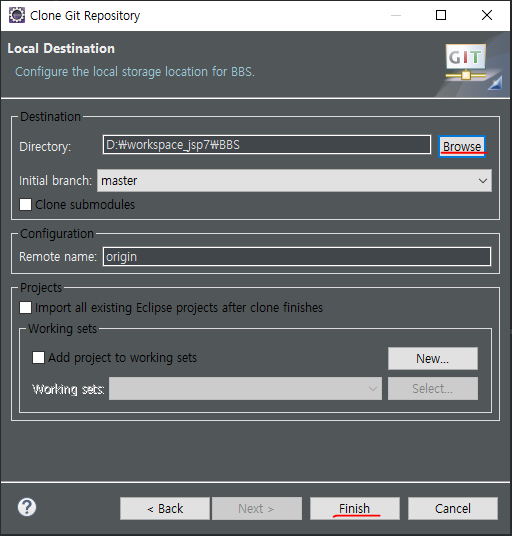Screen dimensions: 512x536
Task: Click the 'Initial branch:' label
Action: [x=55, y=180]
